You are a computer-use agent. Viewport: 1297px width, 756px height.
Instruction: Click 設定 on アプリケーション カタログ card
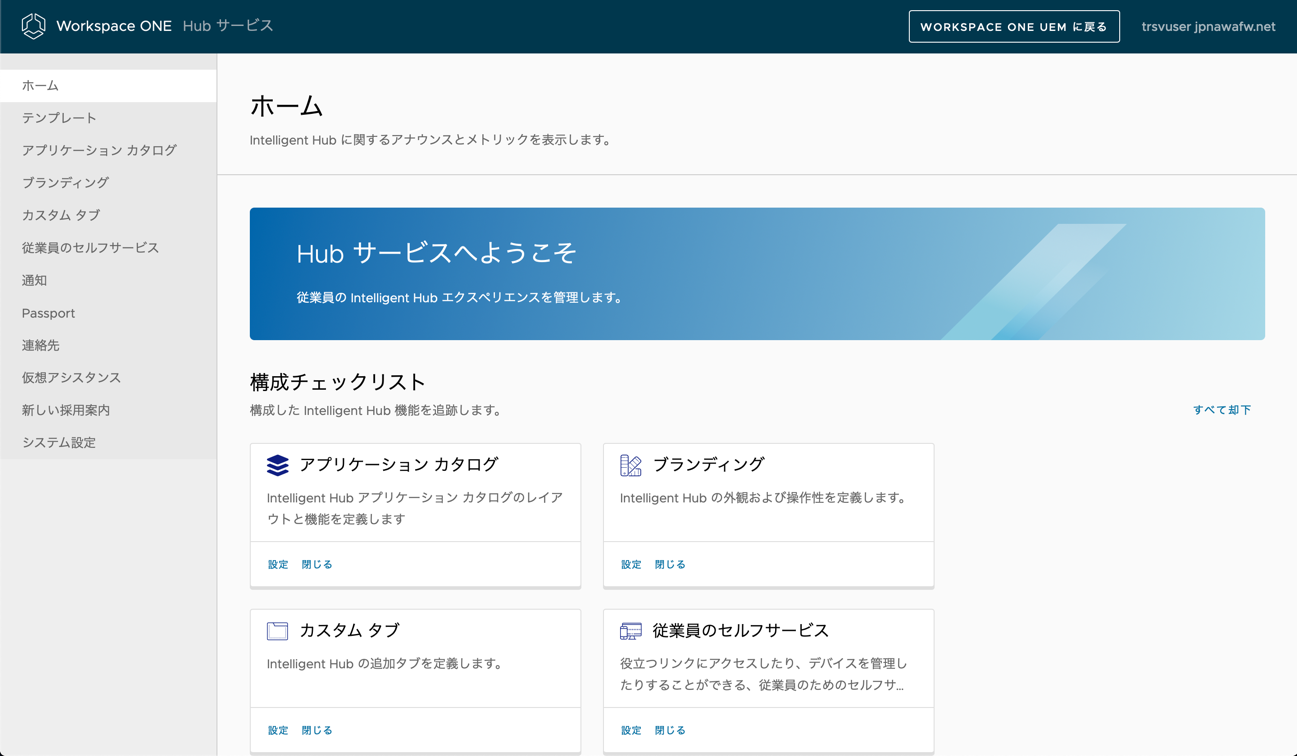pos(278,565)
